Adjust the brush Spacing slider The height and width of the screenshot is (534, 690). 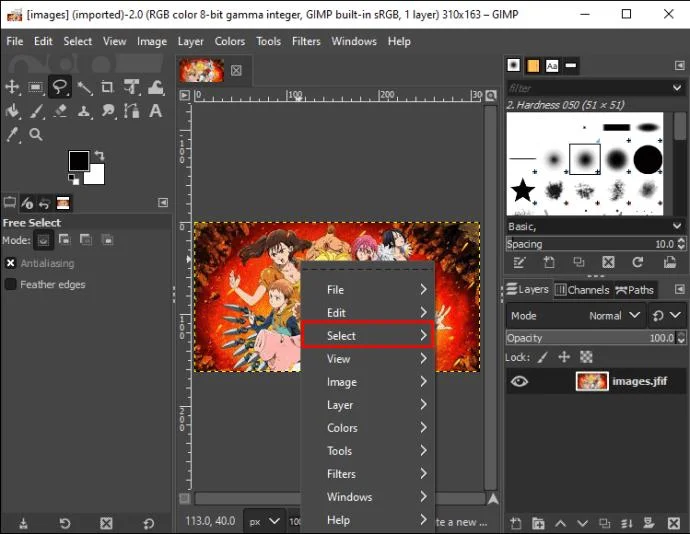click(x=591, y=244)
